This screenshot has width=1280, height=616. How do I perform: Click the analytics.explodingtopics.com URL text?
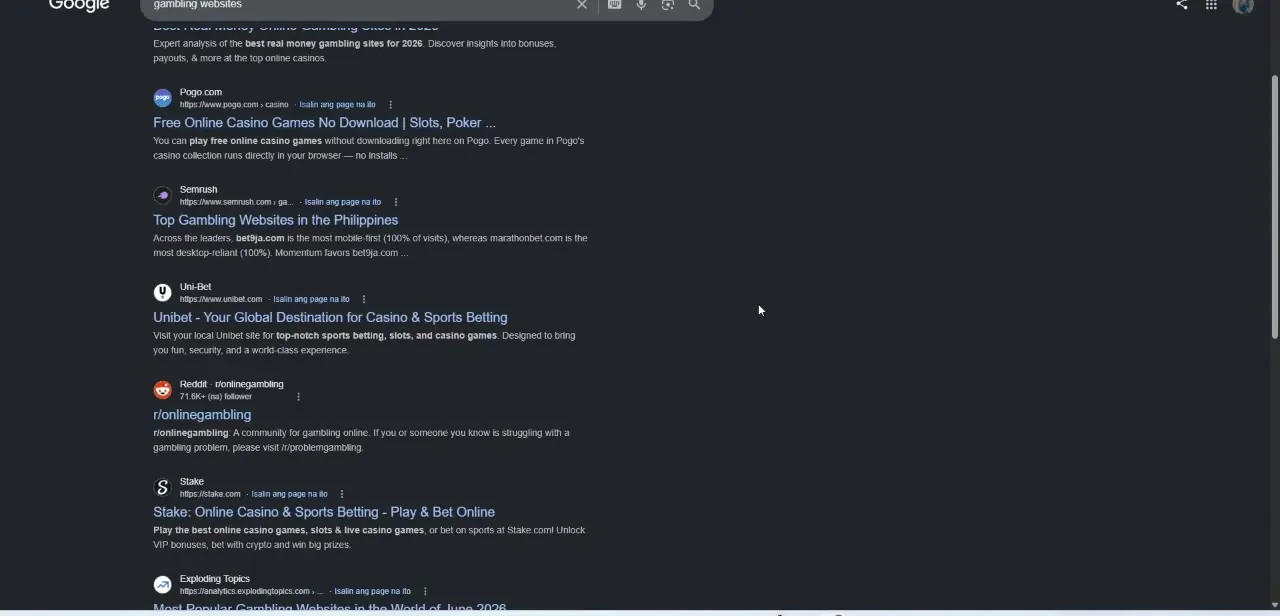[x=251, y=591]
